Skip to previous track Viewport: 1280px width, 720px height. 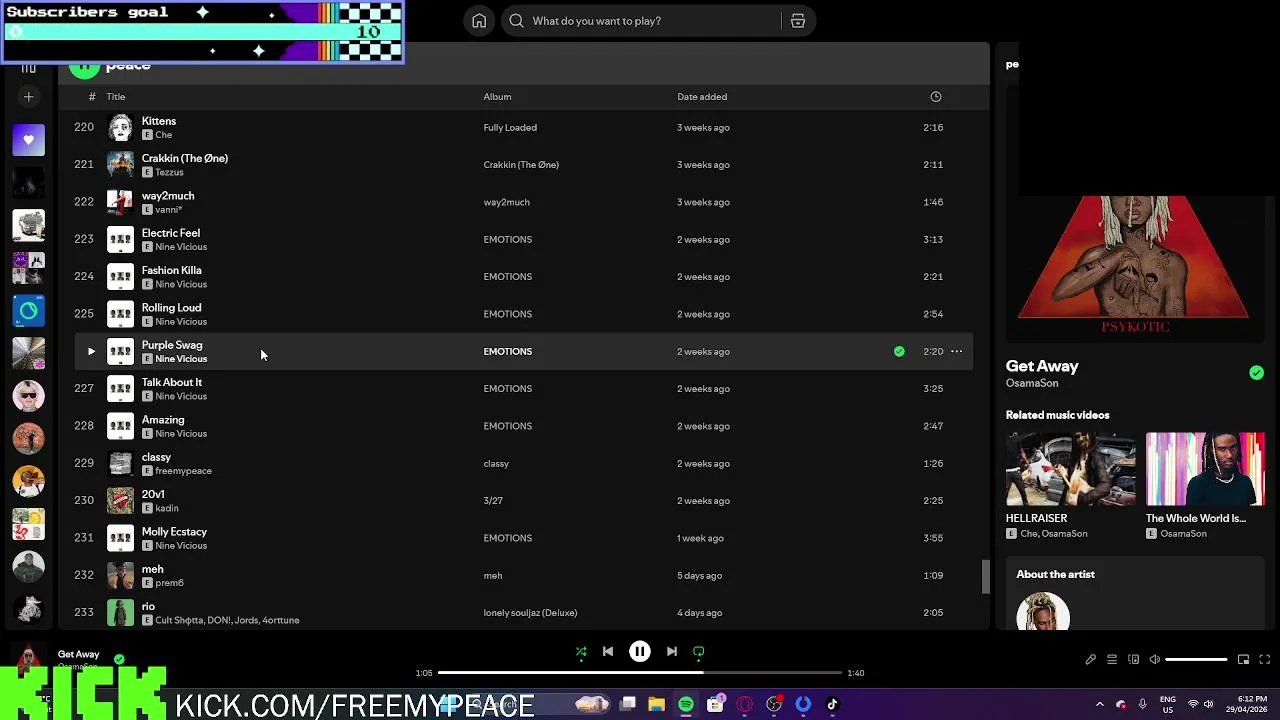pos(608,652)
